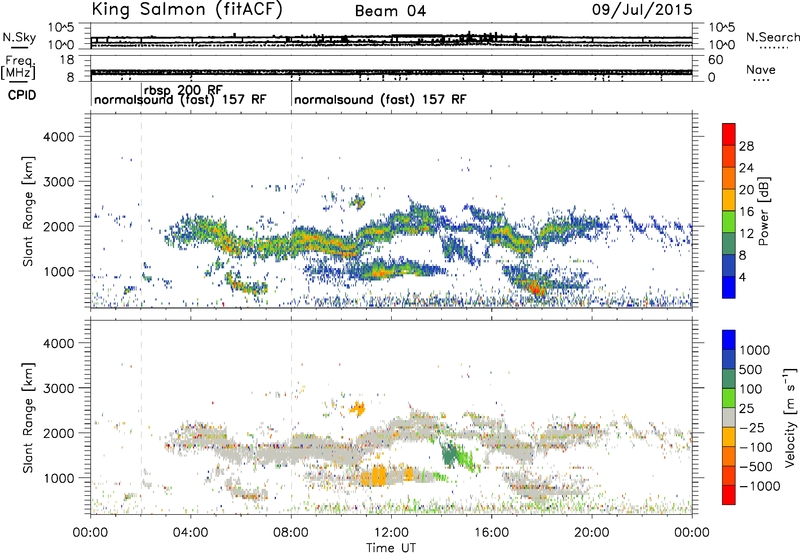
Task: Click the green velocity patch near 14:20
Action: click(x=449, y=454)
